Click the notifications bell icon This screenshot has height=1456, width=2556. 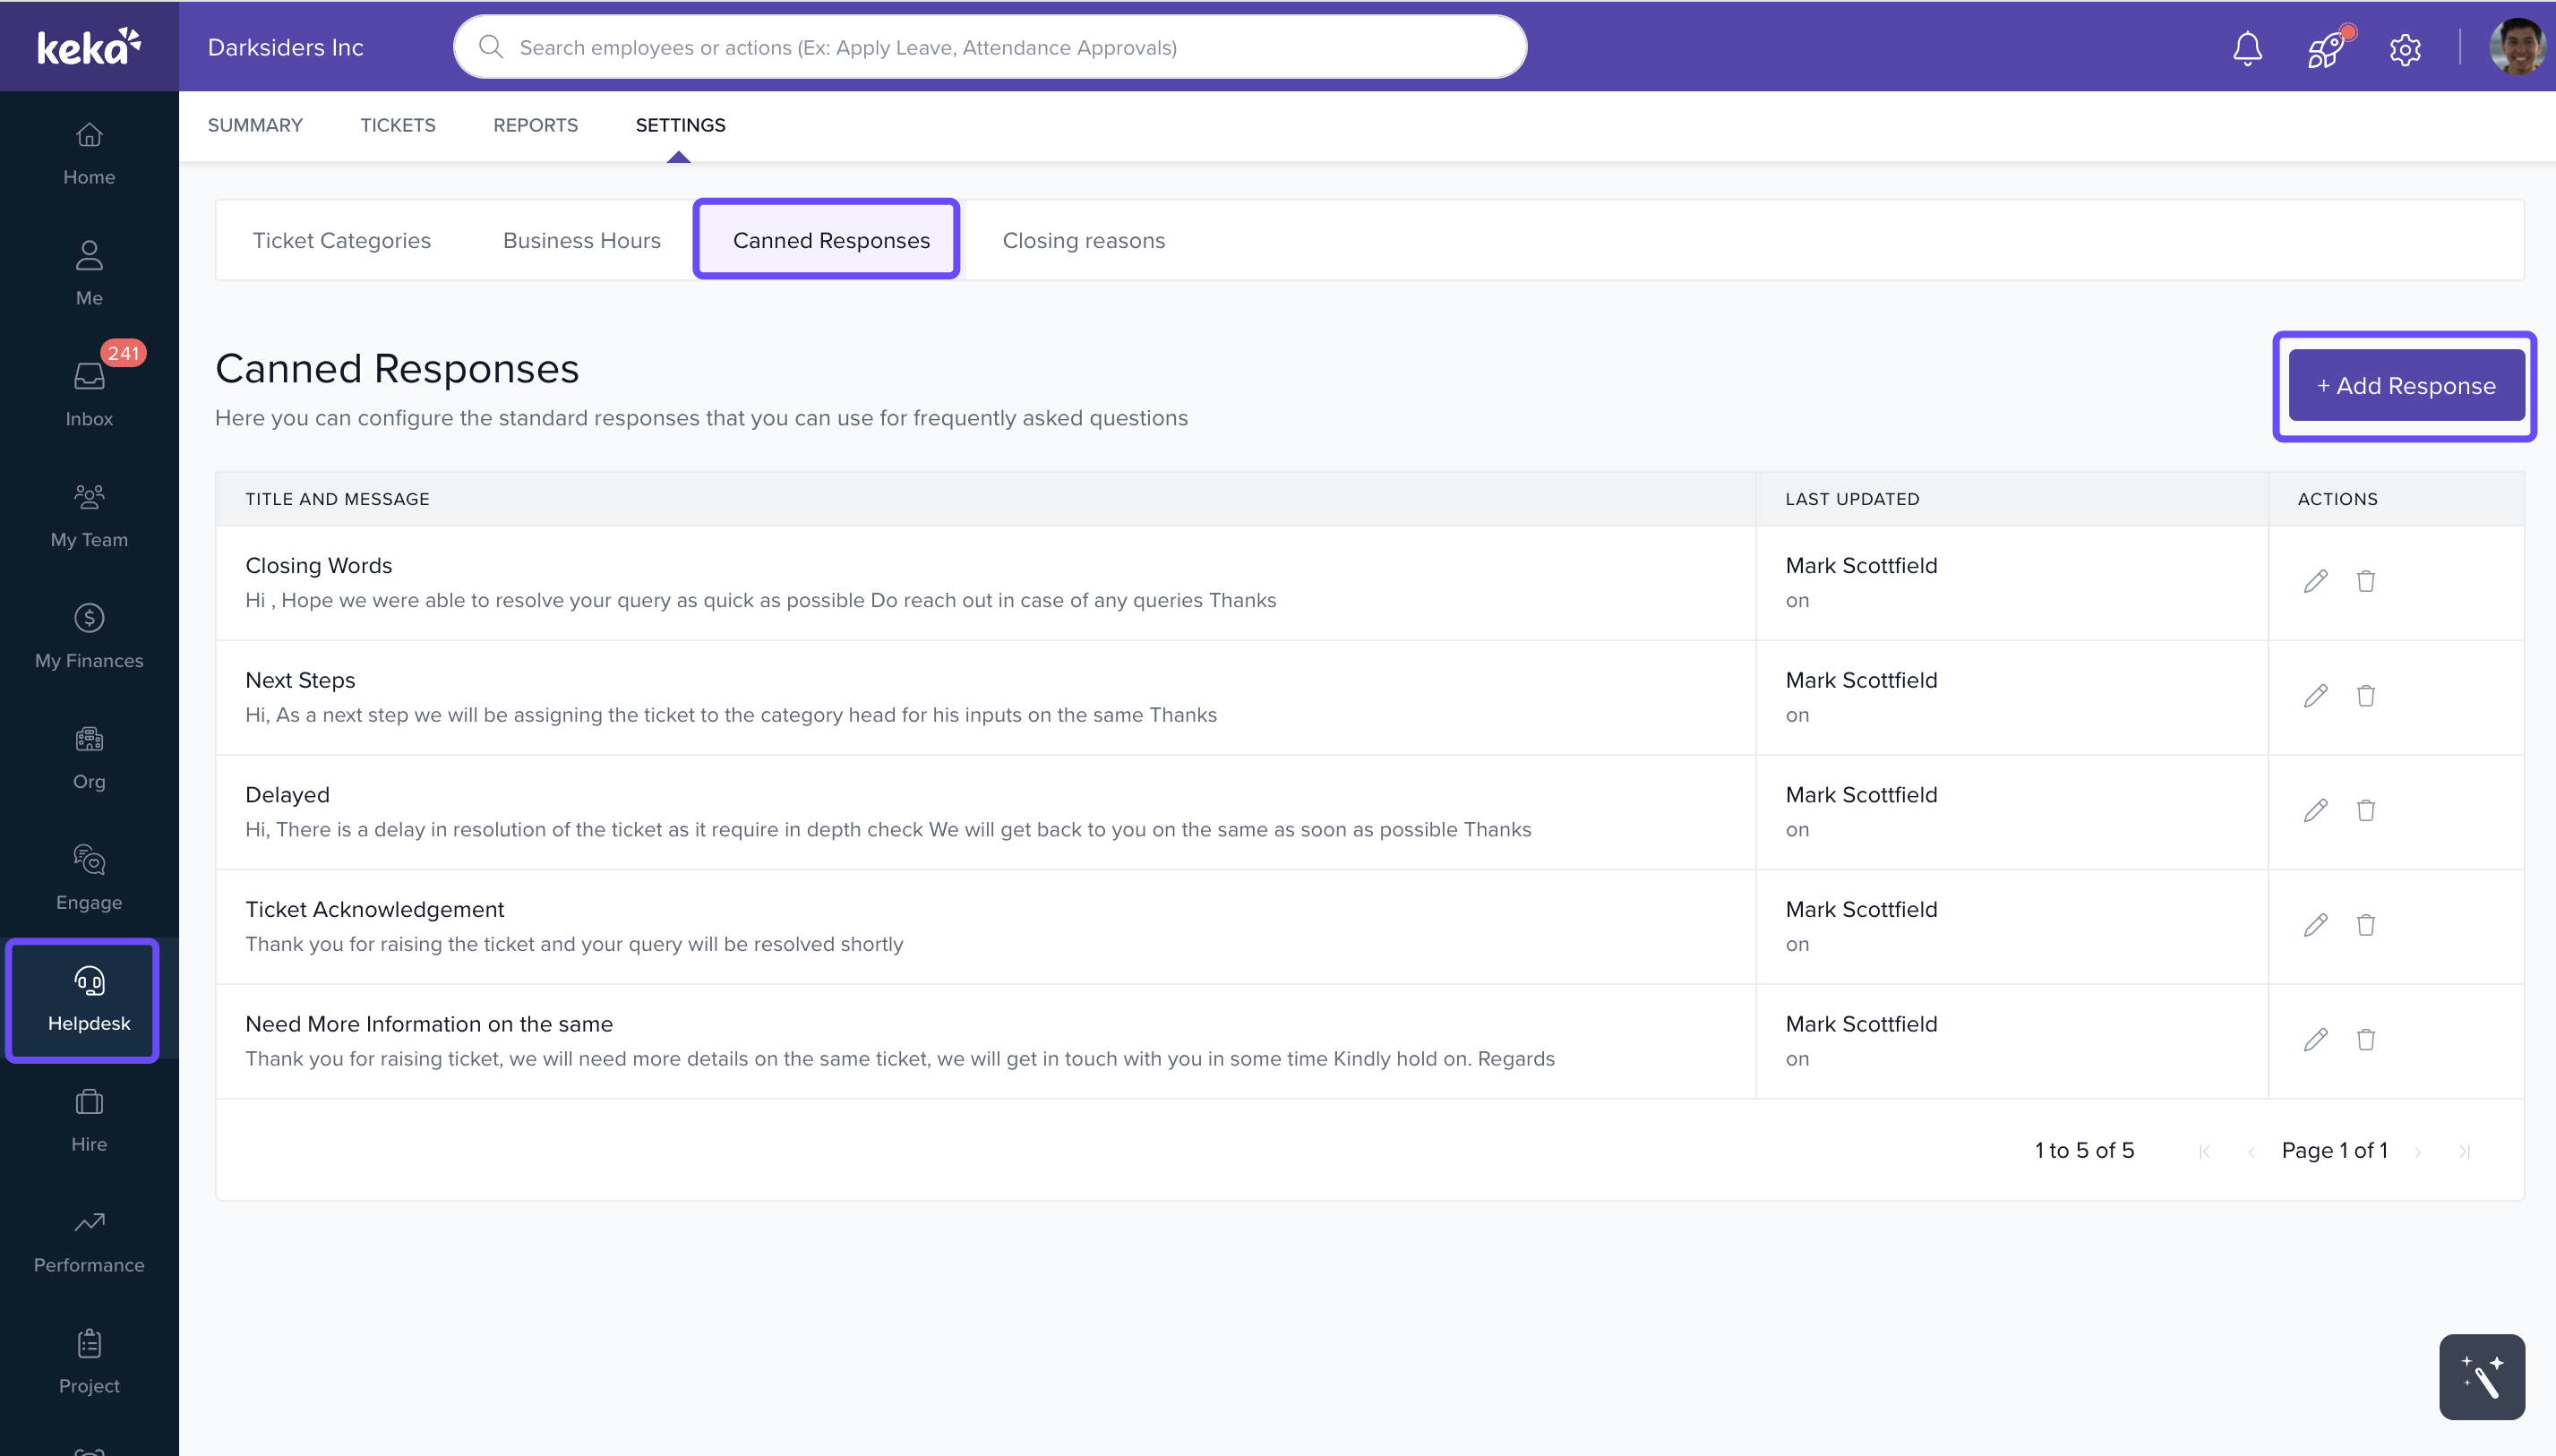[2247, 48]
